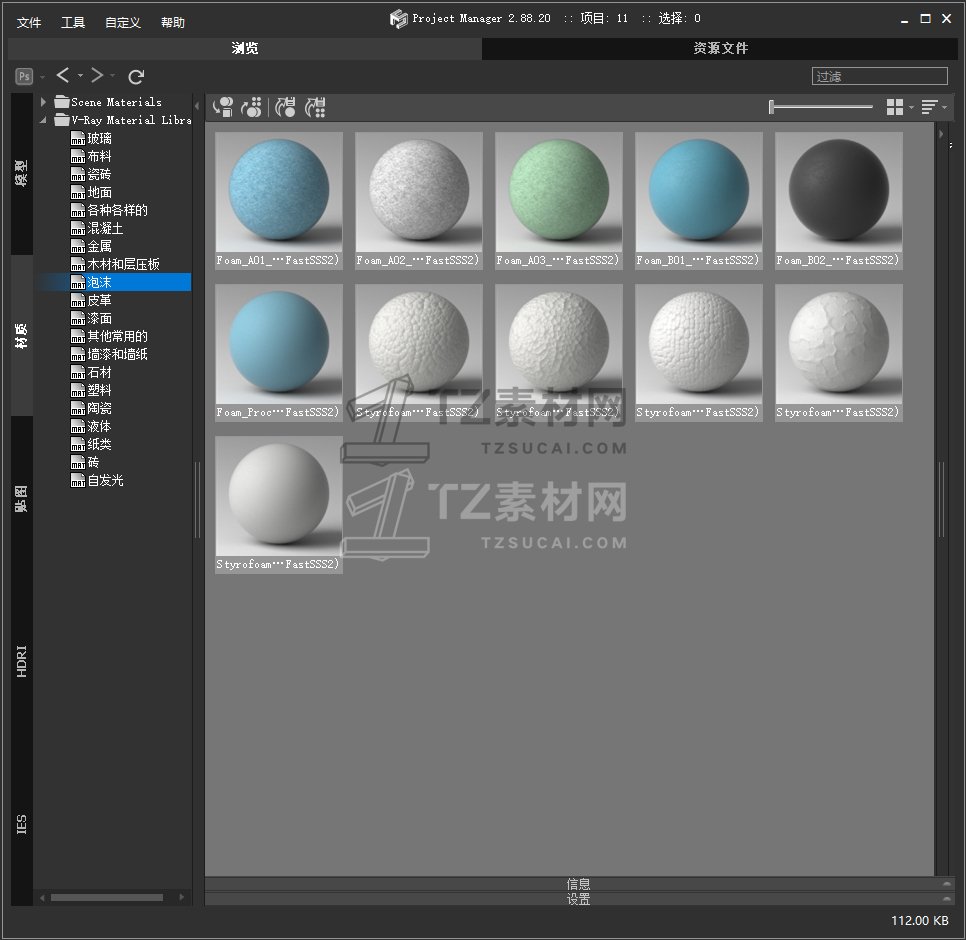
Task: Select the 材质 vertical sidebar tab
Action: click(22, 336)
